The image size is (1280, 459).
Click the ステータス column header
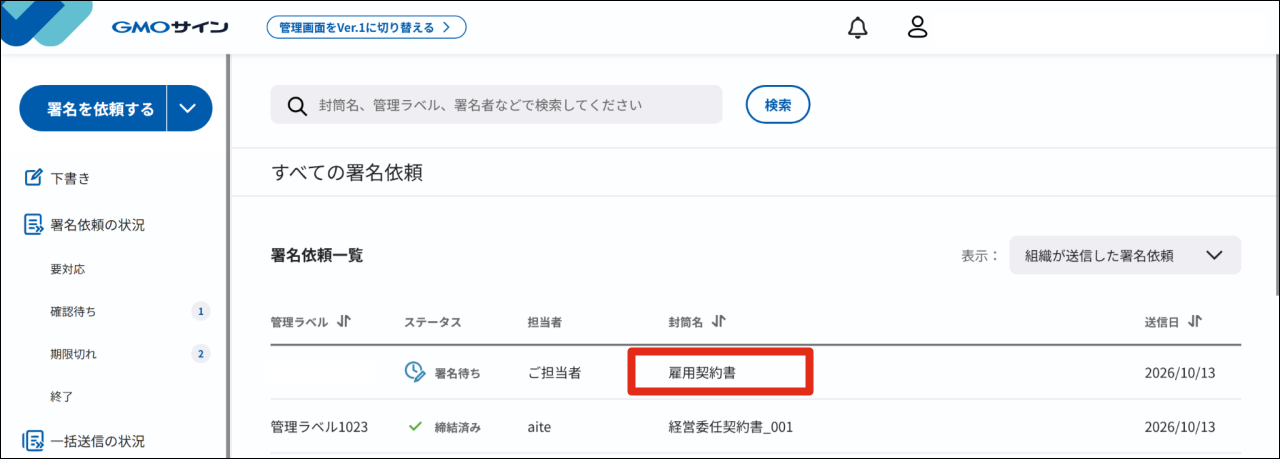point(433,323)
